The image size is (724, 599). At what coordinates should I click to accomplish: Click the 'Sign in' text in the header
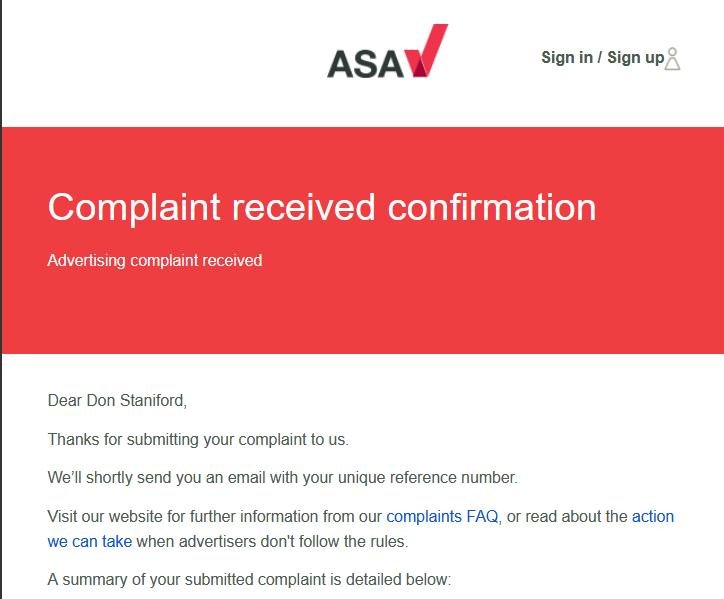click(x=566, y=57)
